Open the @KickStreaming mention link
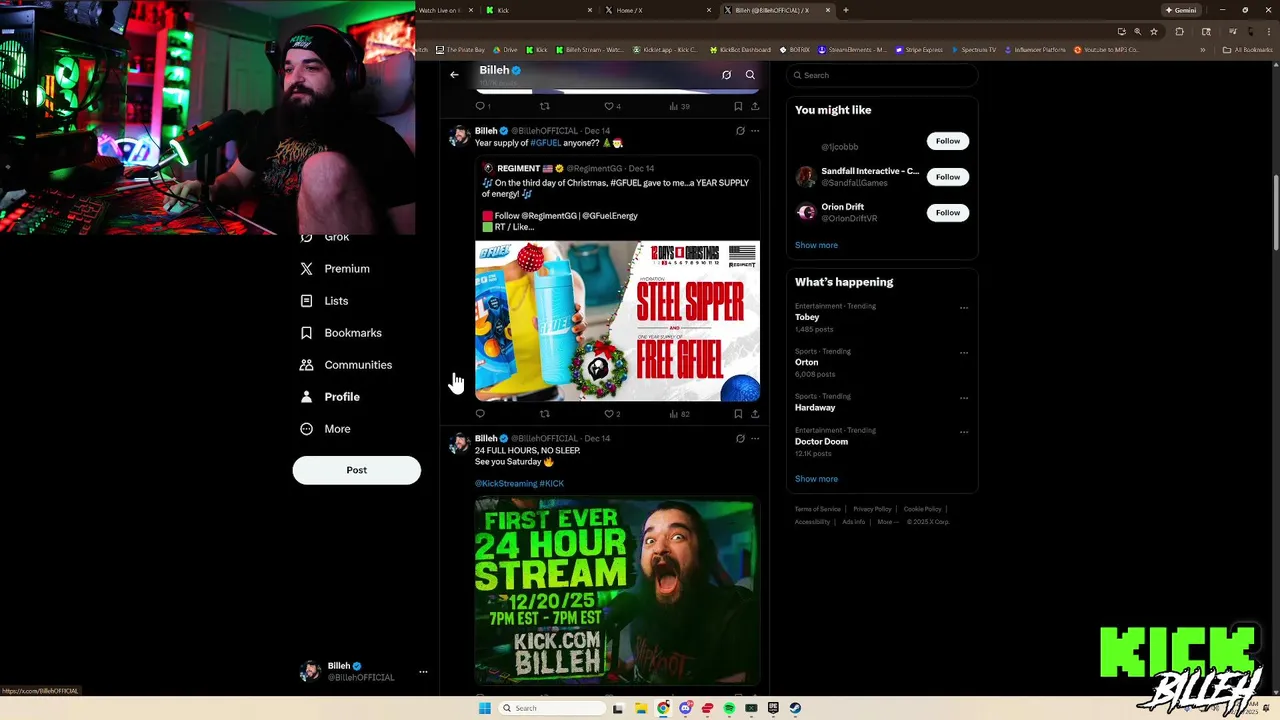This screenshot has height=720, width=1280. tap(506, 484)
